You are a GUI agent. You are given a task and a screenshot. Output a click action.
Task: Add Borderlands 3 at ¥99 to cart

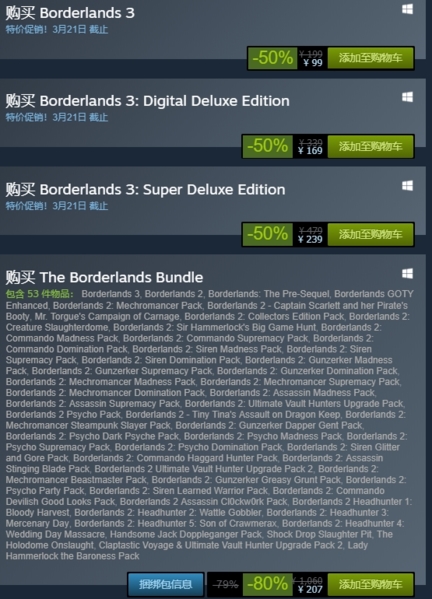(371, 58)
